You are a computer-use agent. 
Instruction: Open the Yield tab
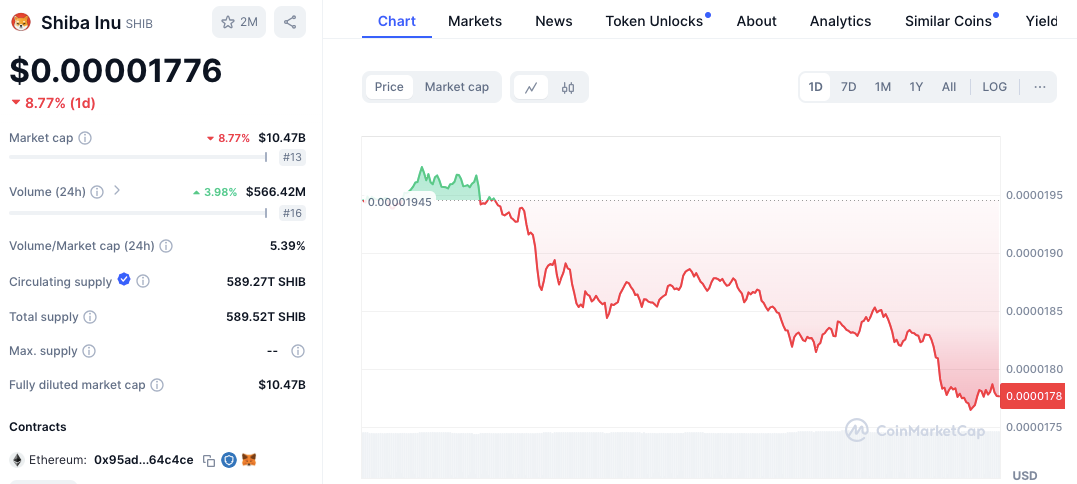tap(1041, 21)
